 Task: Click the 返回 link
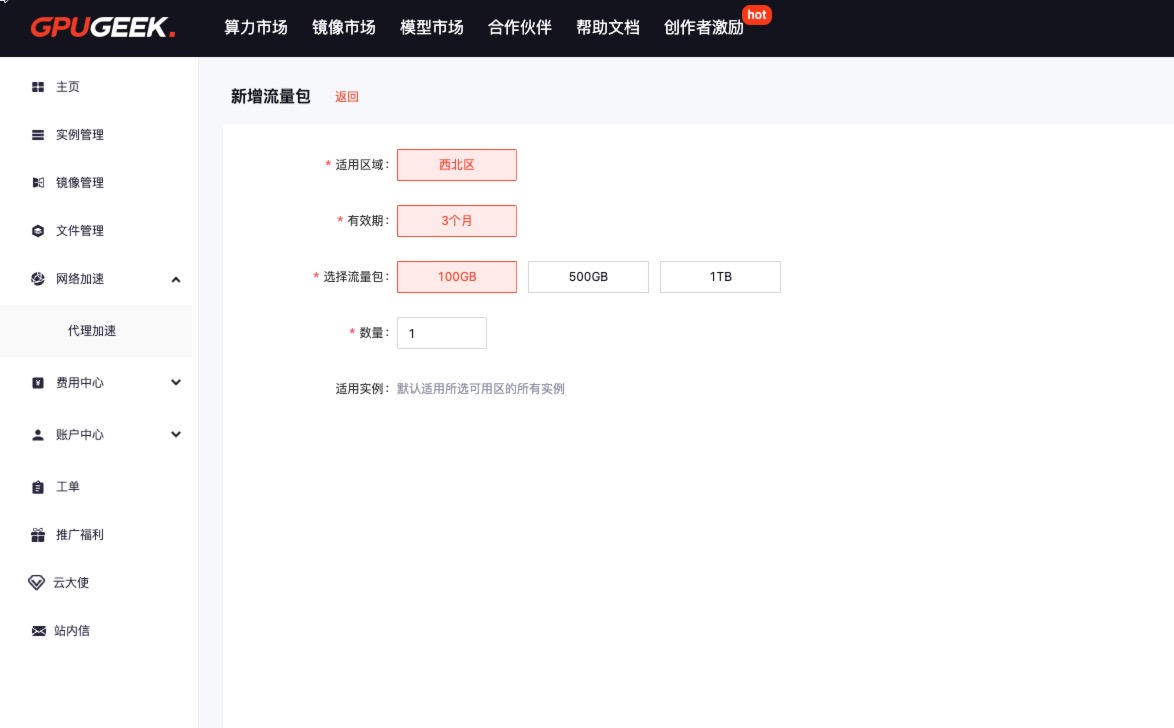(346, 97)
